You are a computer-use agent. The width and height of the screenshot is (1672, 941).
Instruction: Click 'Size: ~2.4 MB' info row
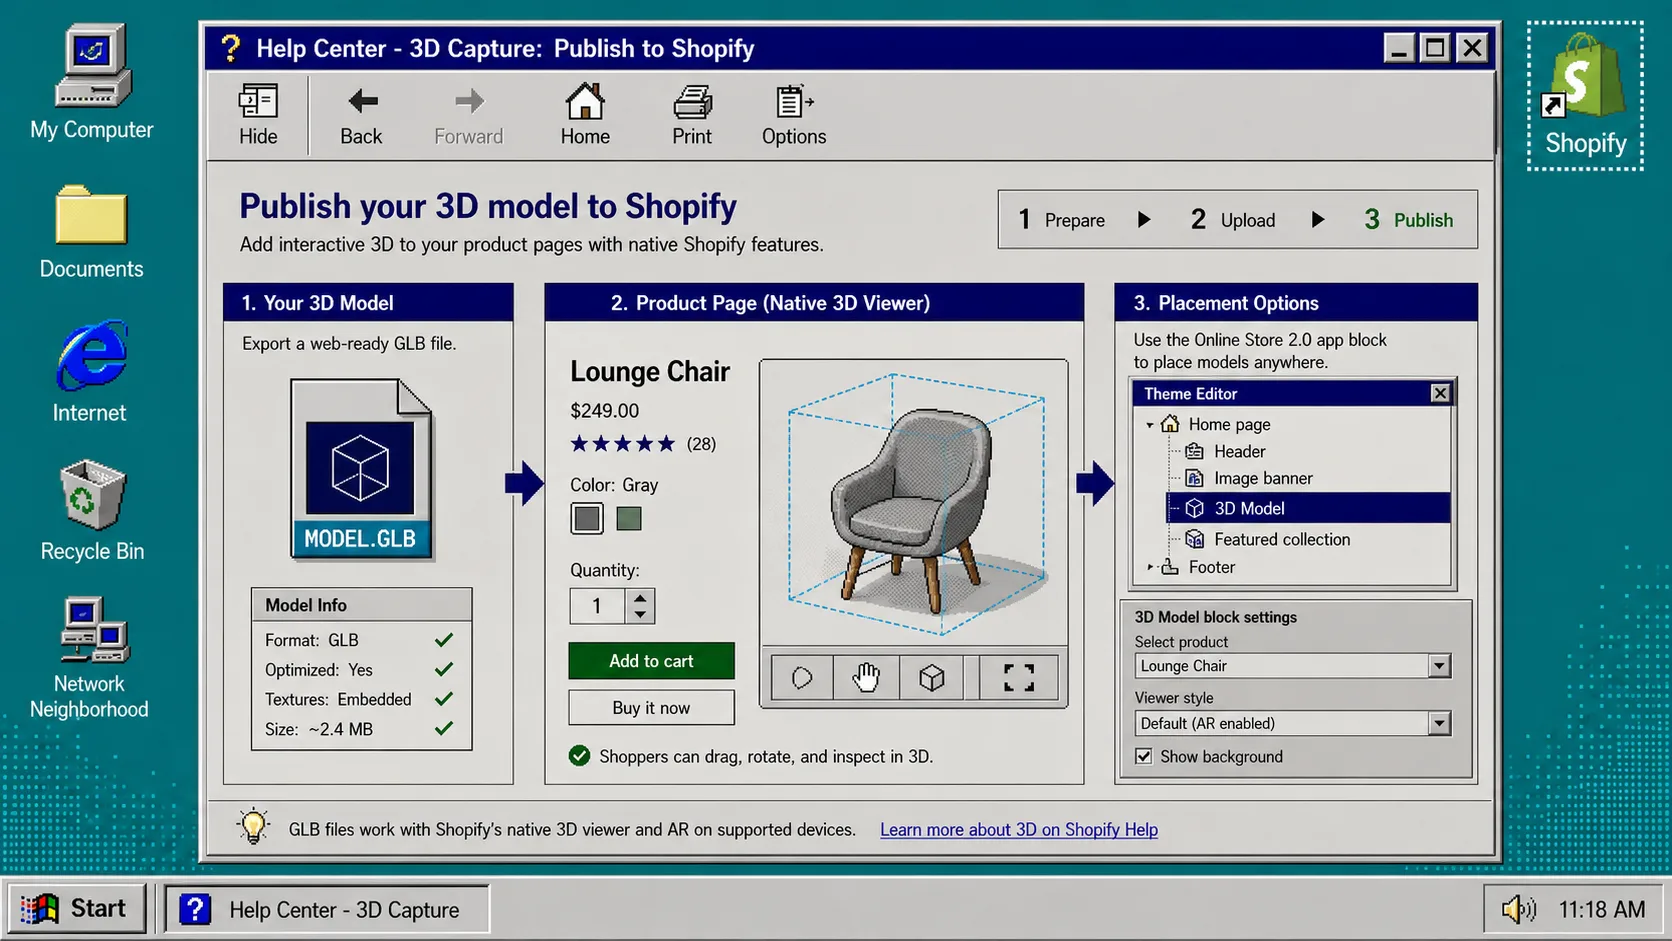(x=360, y=729)
